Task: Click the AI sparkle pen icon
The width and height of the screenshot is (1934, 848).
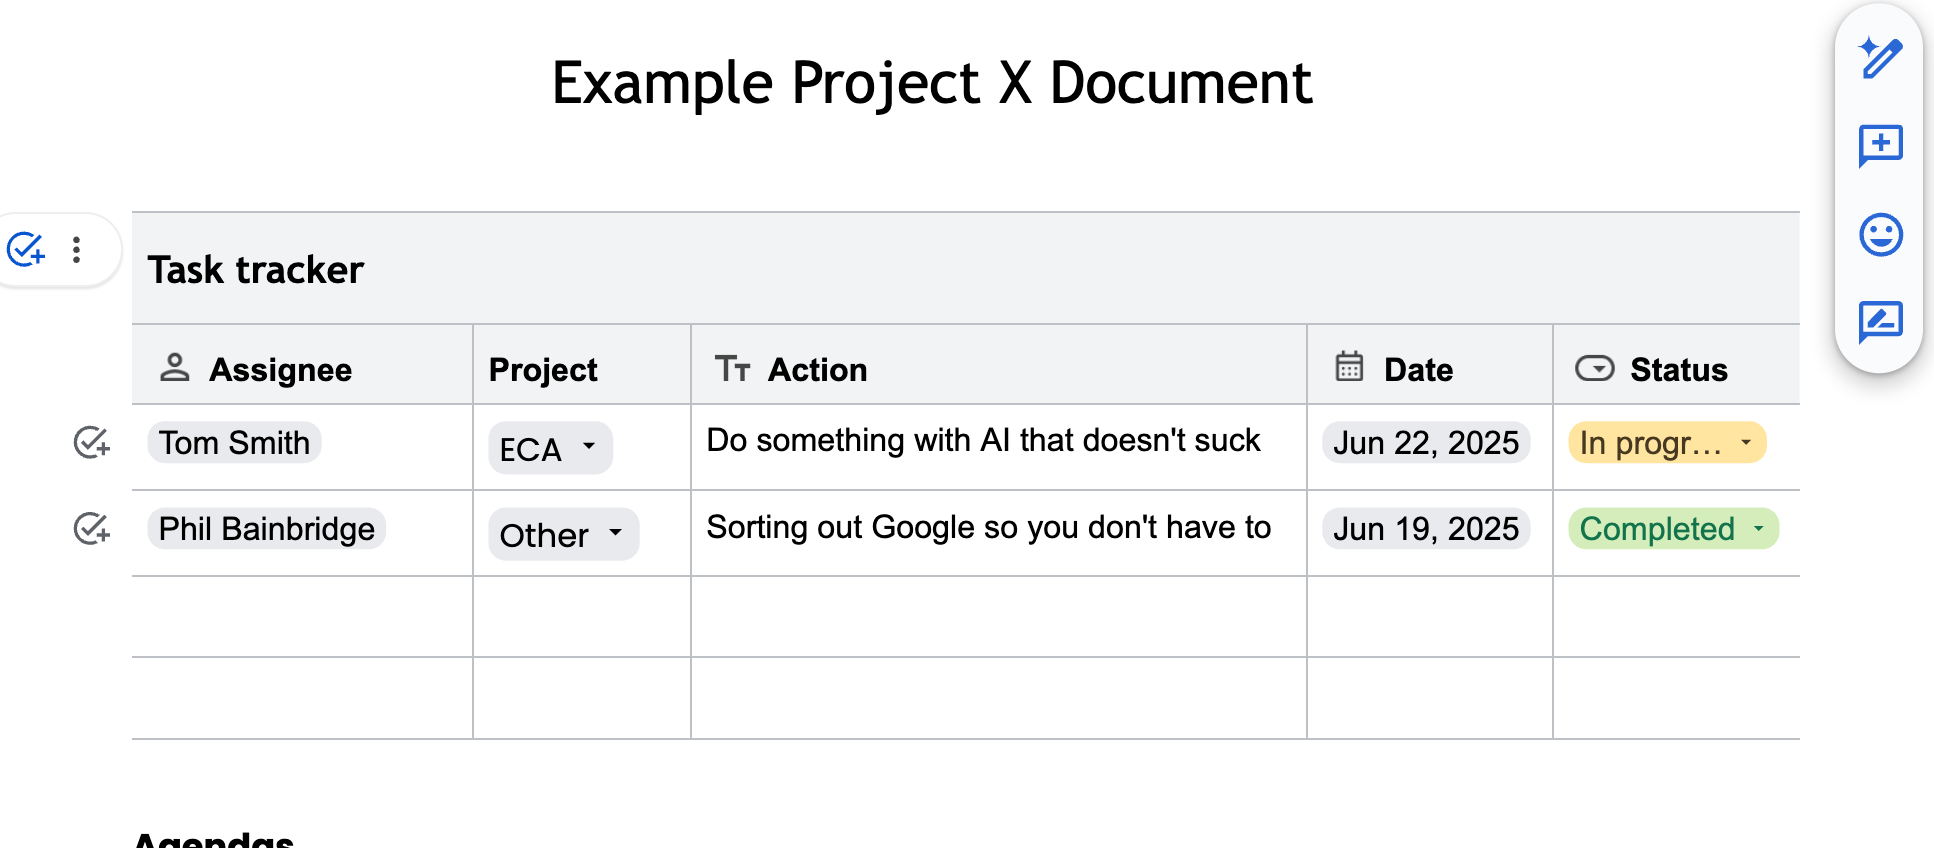Action: 1880,58
